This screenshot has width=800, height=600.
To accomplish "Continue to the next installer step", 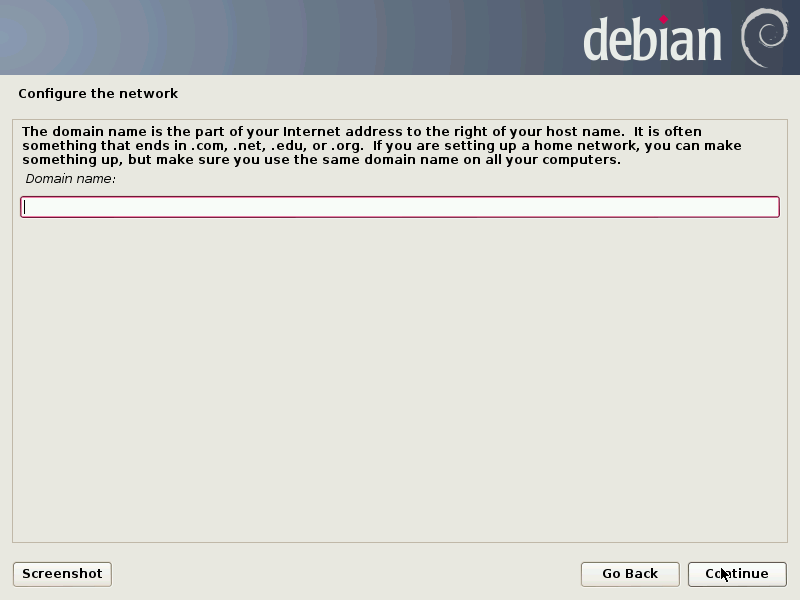I will 737,574.
